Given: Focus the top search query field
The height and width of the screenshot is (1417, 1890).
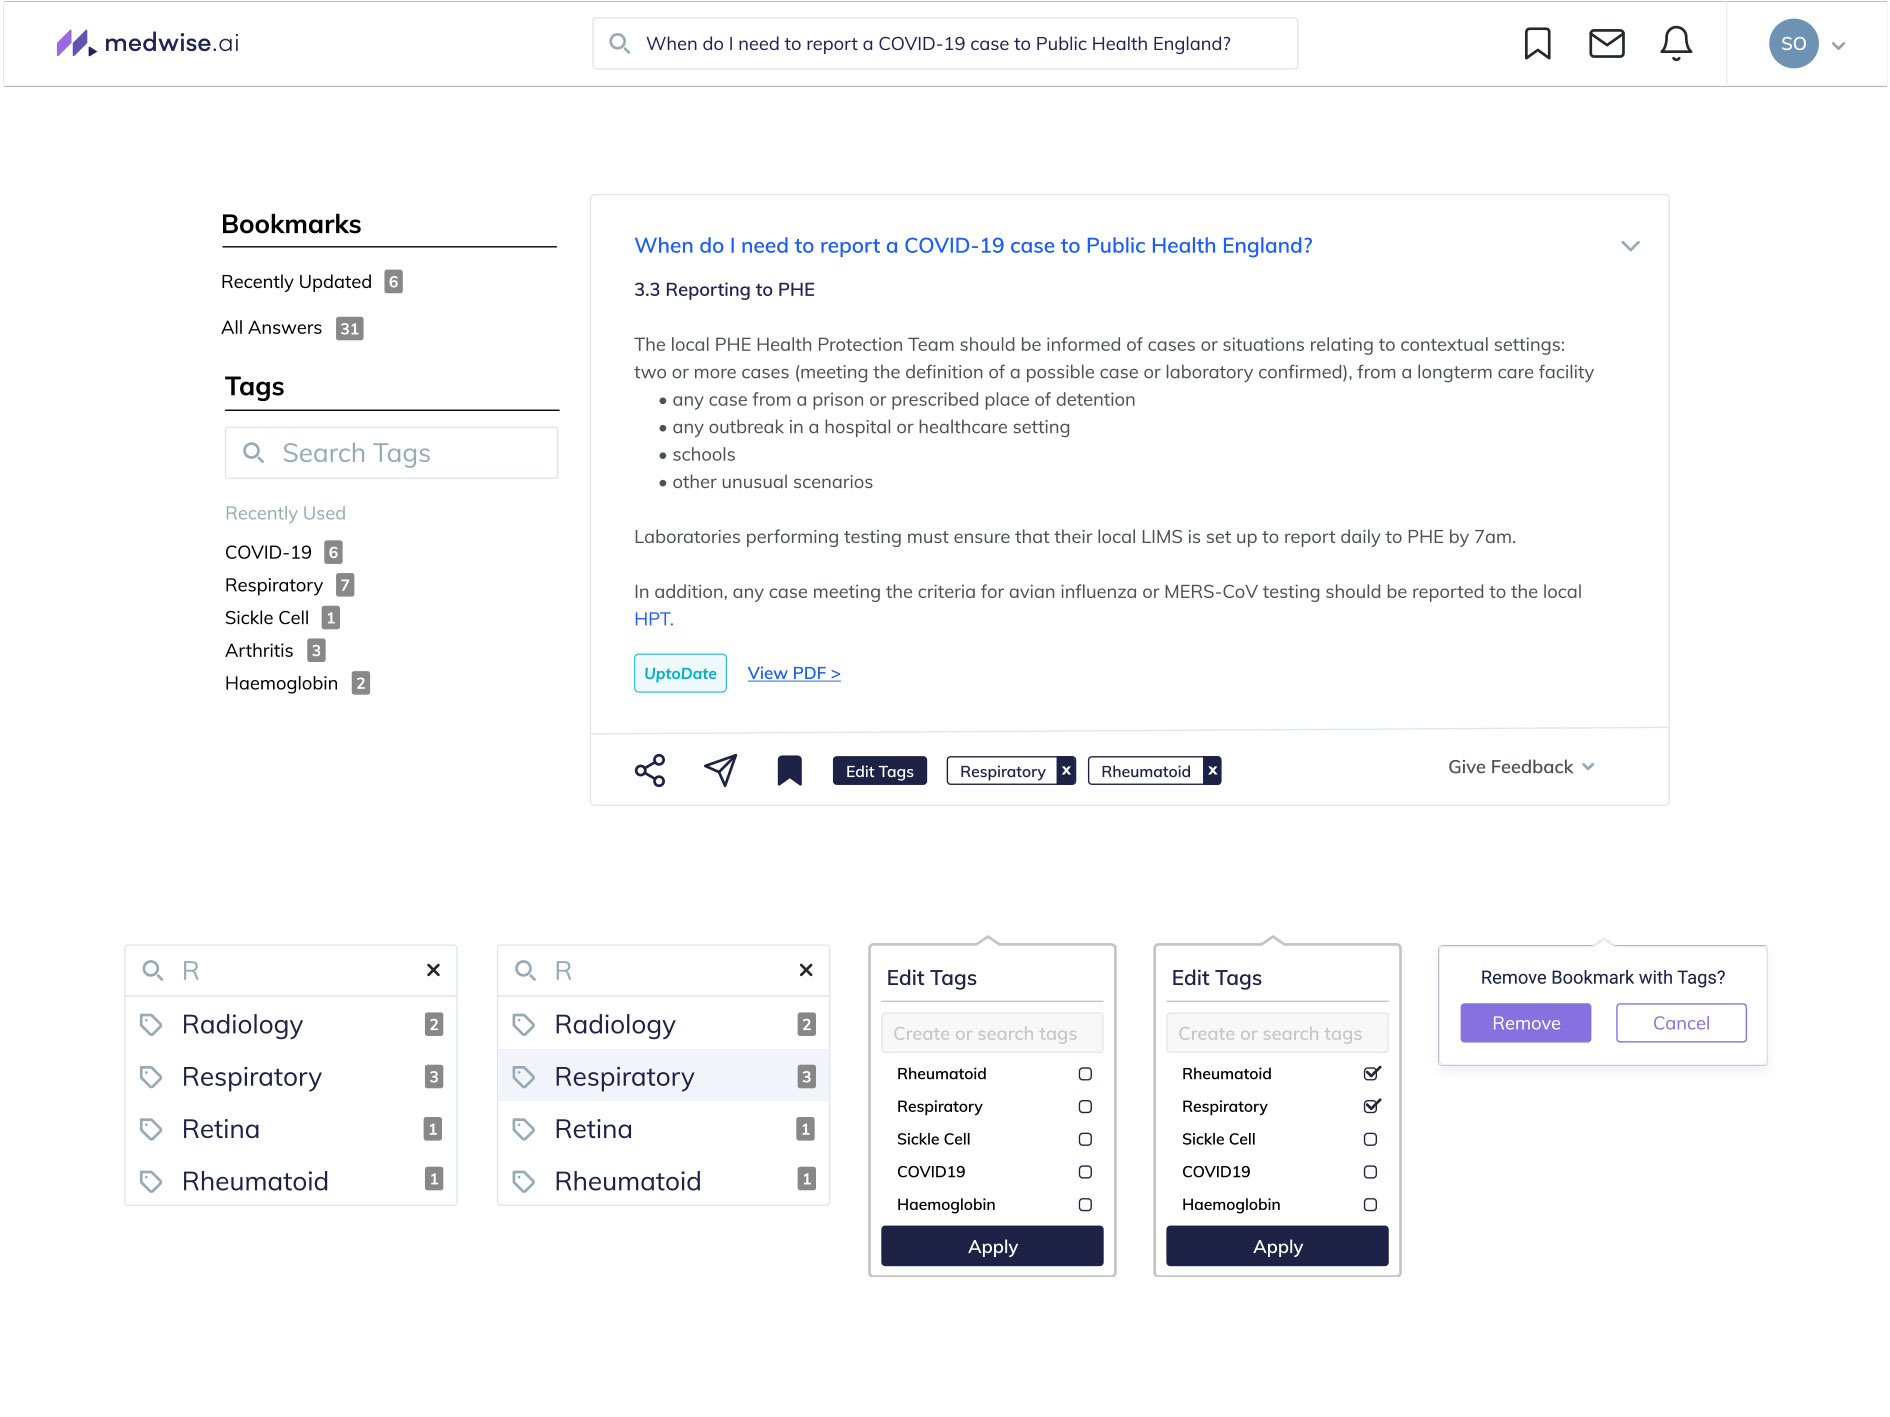Looking at the screenshot, I should (x=945, y=44).
